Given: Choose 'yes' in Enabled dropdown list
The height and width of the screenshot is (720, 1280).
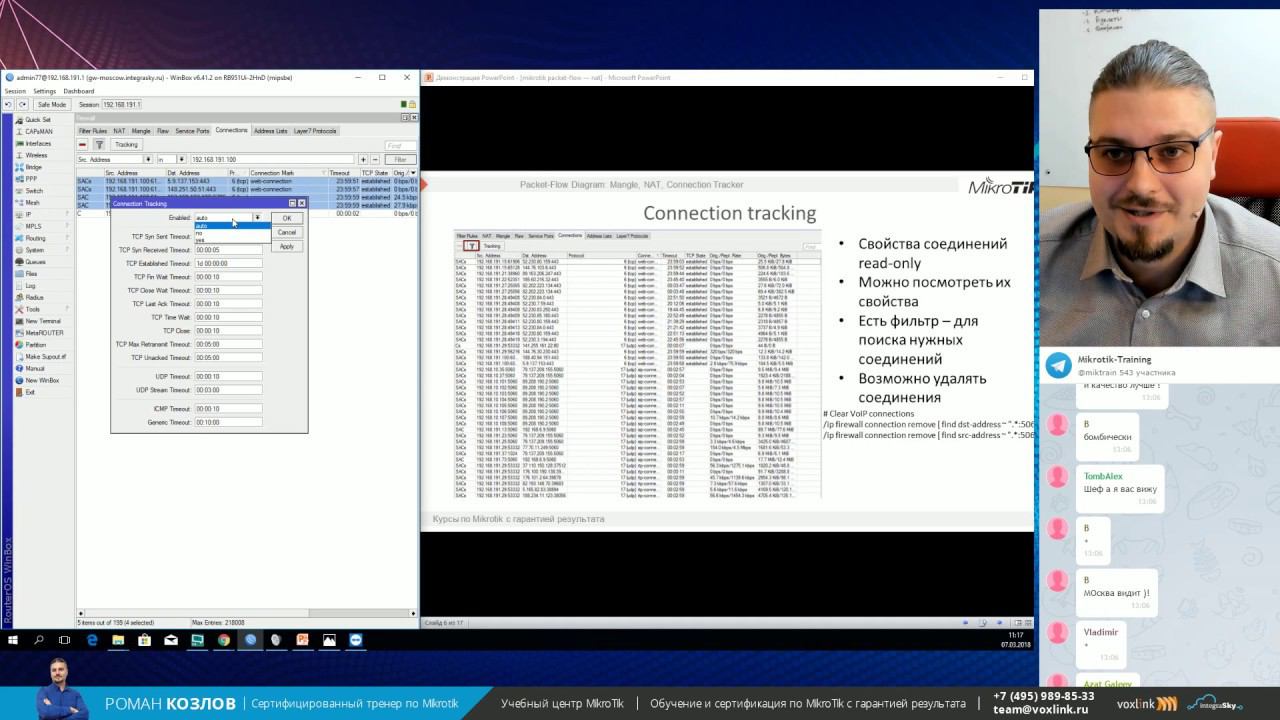Looking at the screenshot, I should click(x=232, y=240).
